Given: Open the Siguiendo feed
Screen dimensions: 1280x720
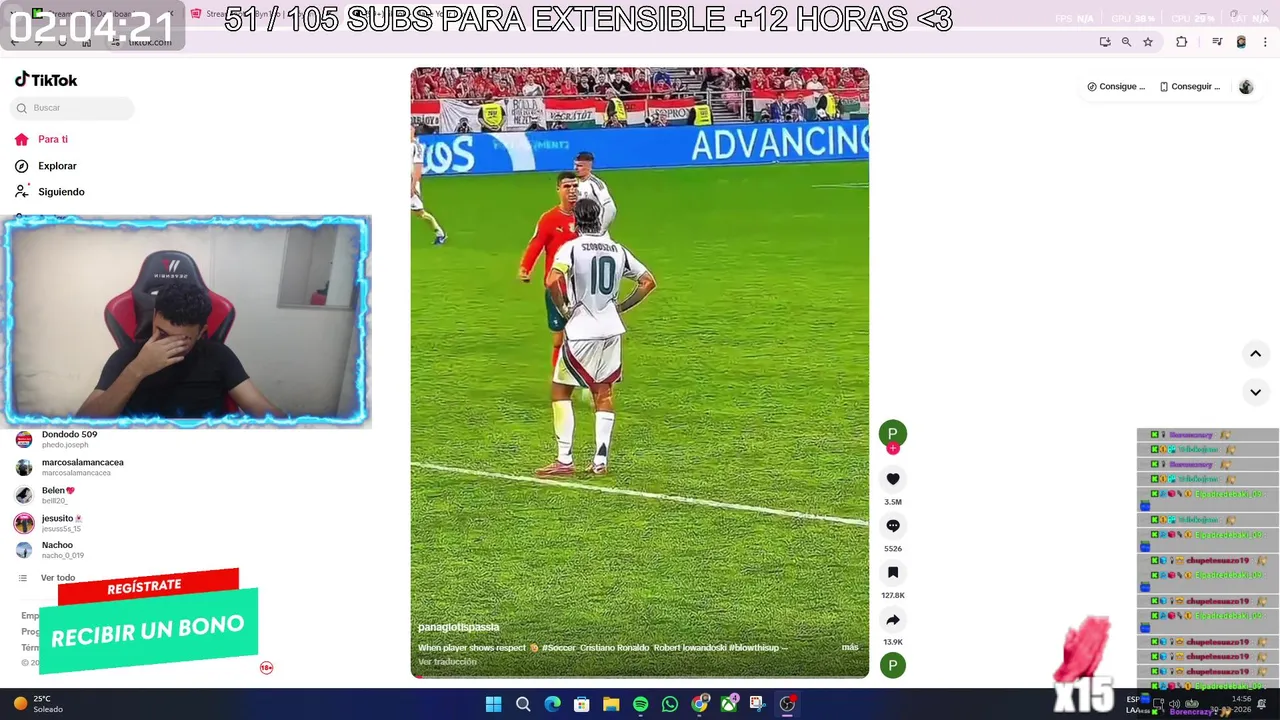Looking at the screenshot, I should click(49, 192).
